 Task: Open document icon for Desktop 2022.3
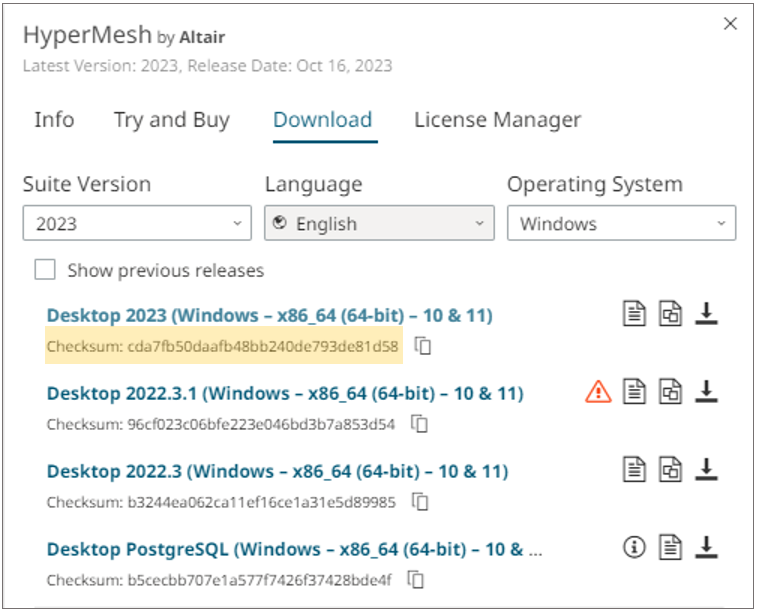[x=634, y=470]
